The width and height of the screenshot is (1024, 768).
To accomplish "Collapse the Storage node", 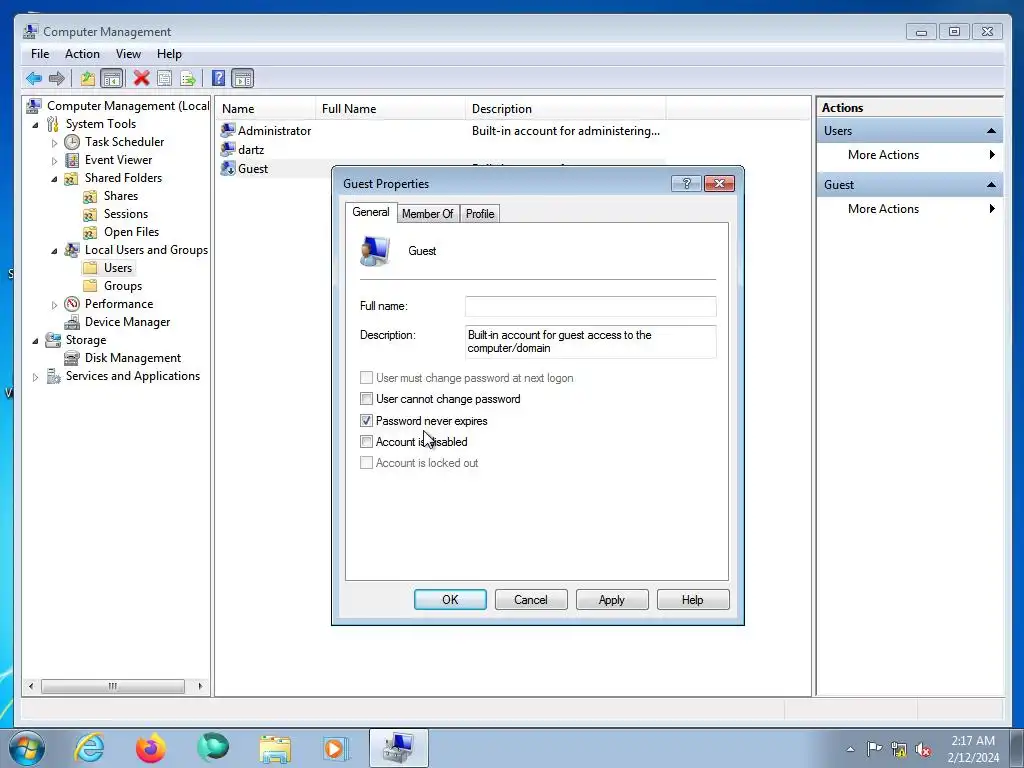I will coord(35,341).
